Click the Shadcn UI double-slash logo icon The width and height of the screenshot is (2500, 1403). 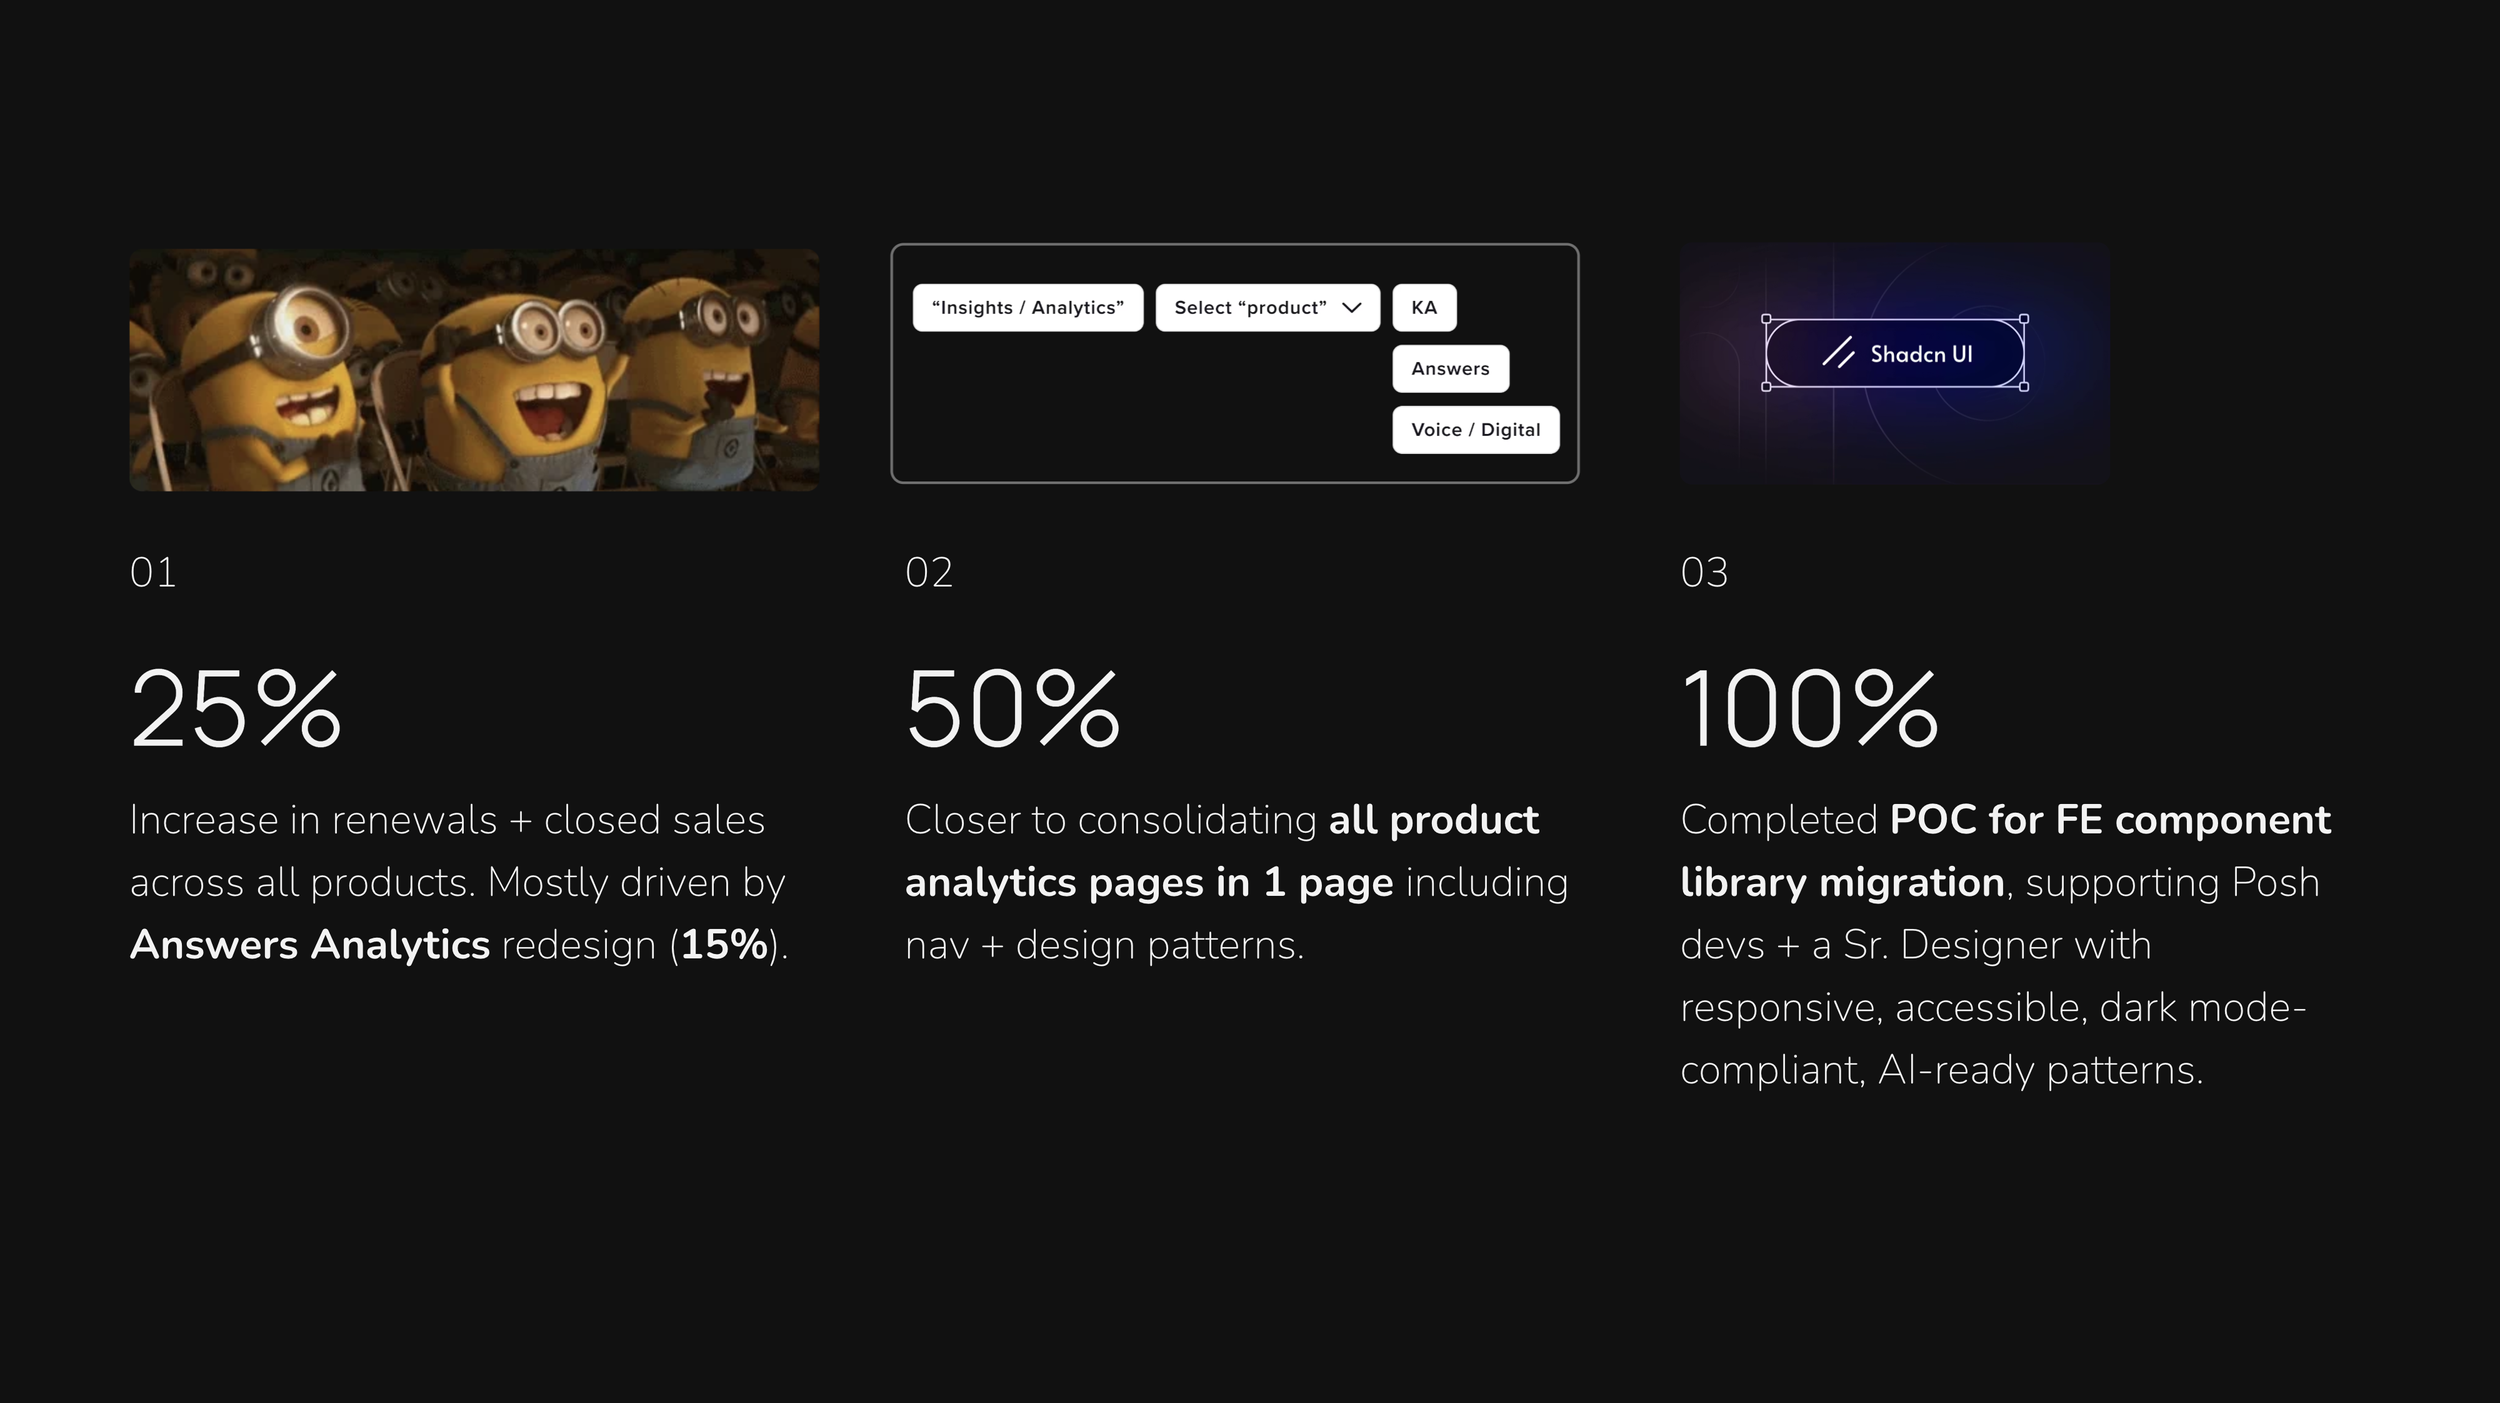[x=1838, y=353]
